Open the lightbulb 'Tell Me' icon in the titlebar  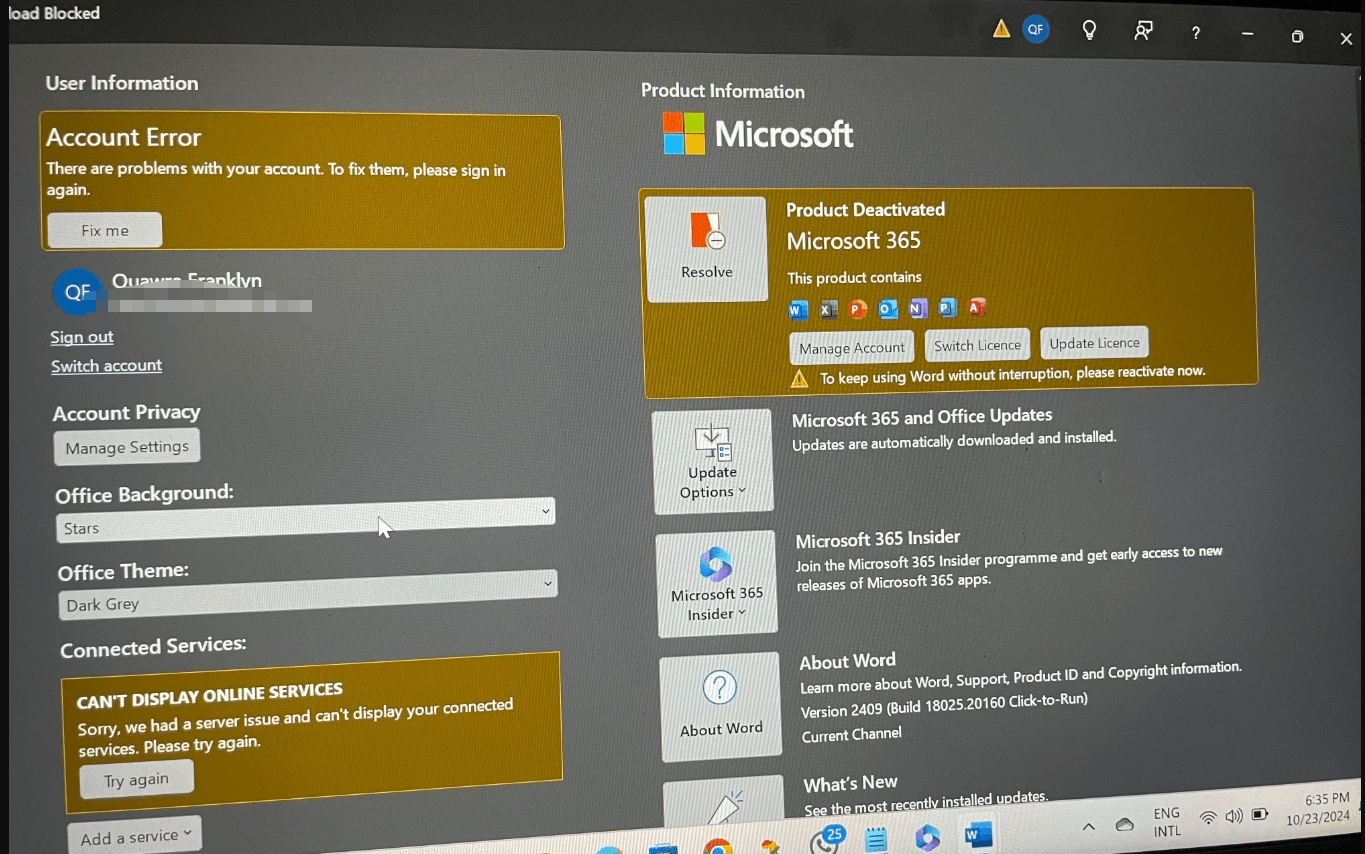(1089, 30)
